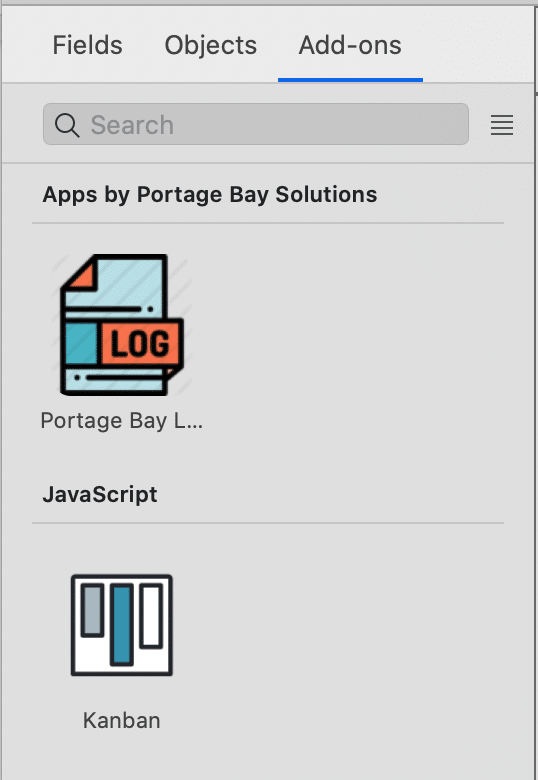Click the "Apps by Portage Bay Solutions" header

[210, 195]
